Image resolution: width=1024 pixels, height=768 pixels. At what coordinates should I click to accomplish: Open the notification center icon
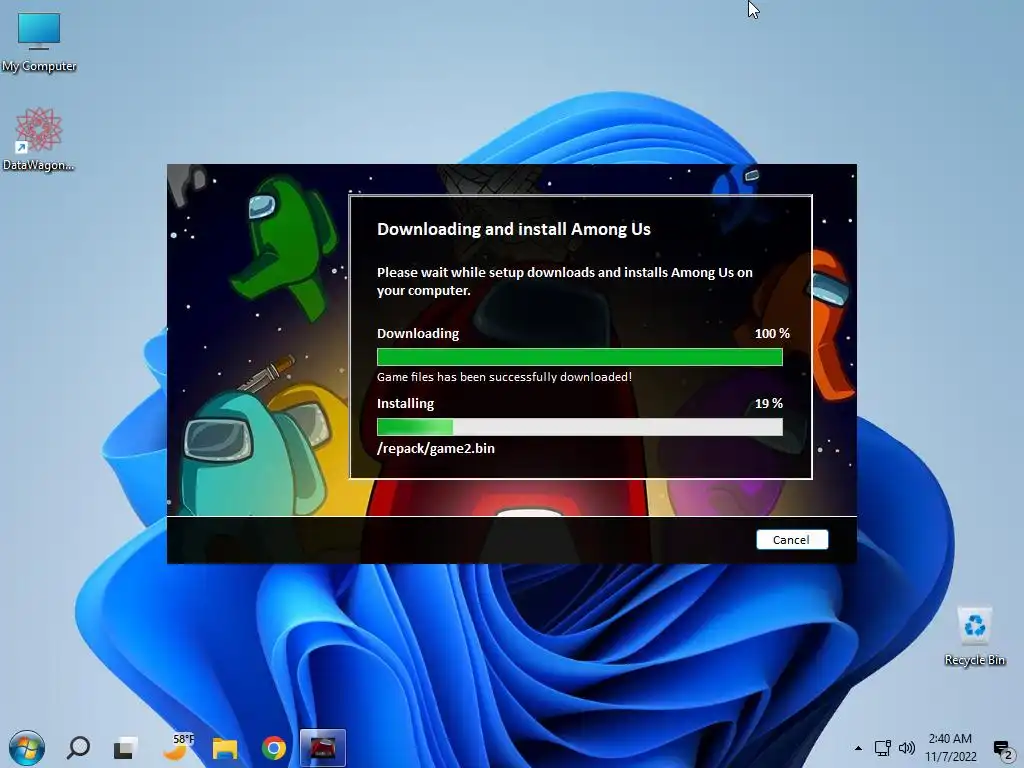[x=1002, y=749]
